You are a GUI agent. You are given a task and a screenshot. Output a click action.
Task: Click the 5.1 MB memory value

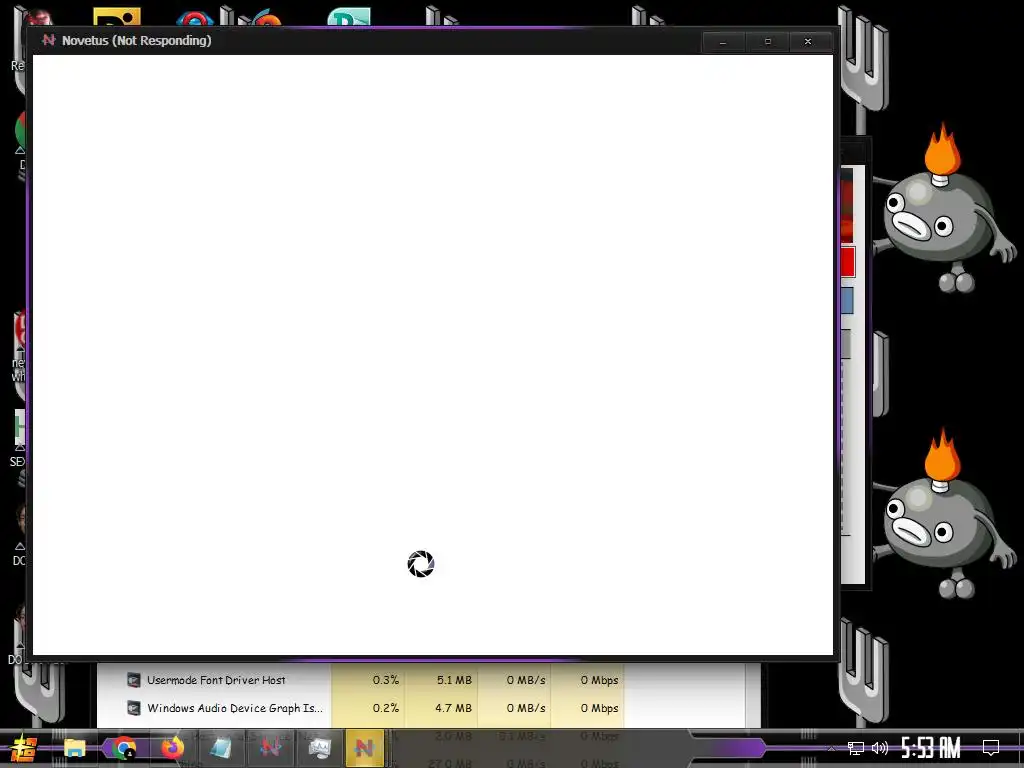click(454, 680)
